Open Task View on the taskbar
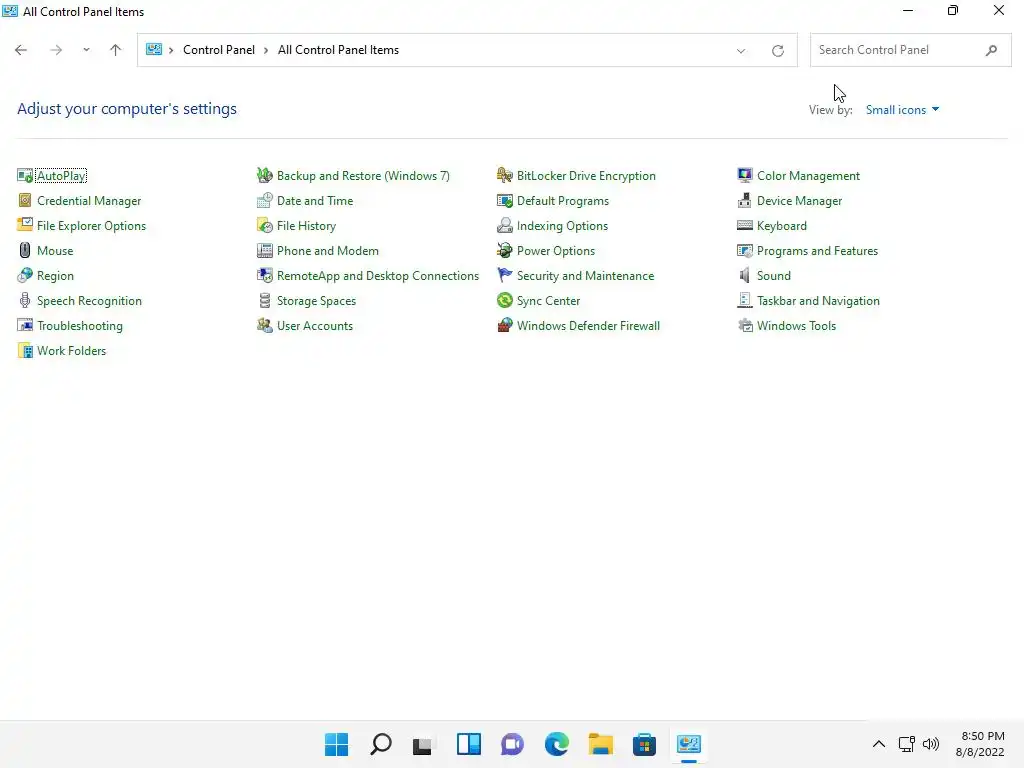 point(423,744)
